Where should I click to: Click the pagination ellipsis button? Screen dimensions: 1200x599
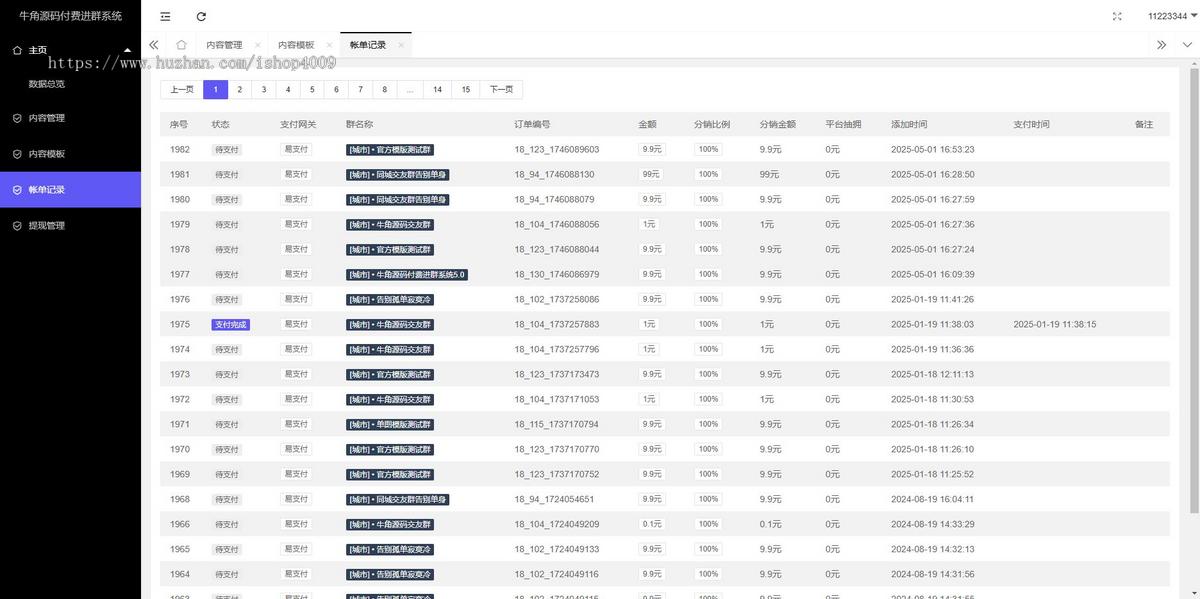[x=410, y=89]
